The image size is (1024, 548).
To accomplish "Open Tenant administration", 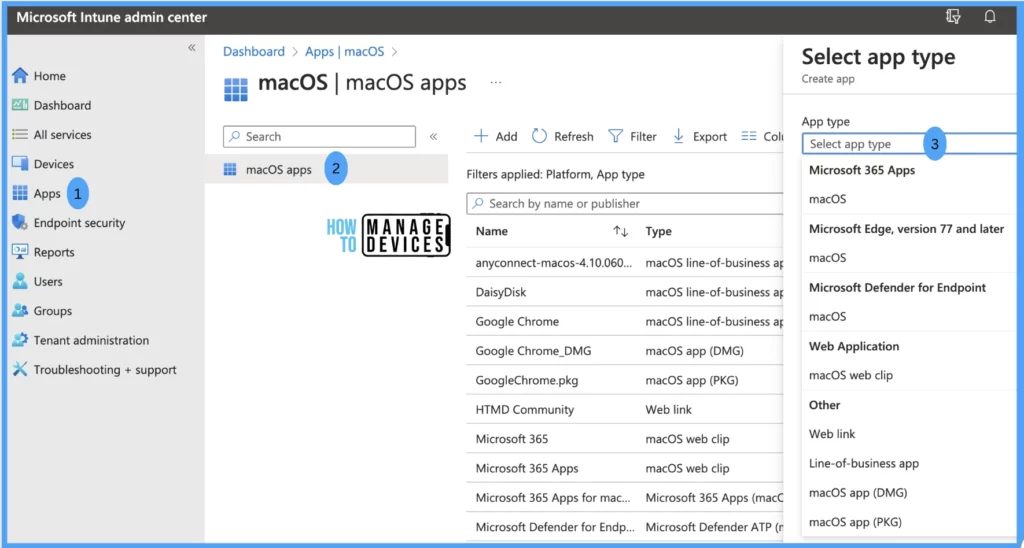I will coord(91,340).
